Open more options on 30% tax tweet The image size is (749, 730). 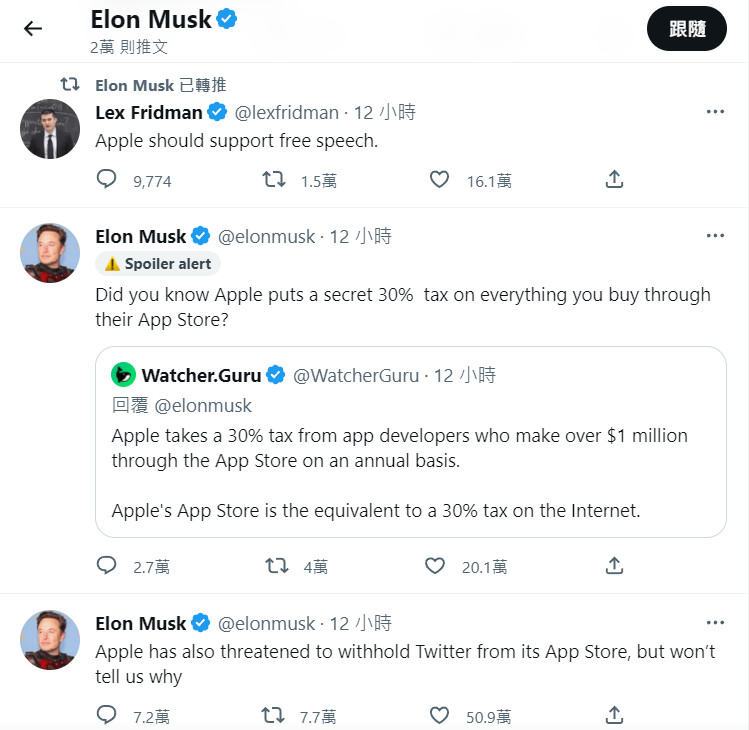point(715,236)
